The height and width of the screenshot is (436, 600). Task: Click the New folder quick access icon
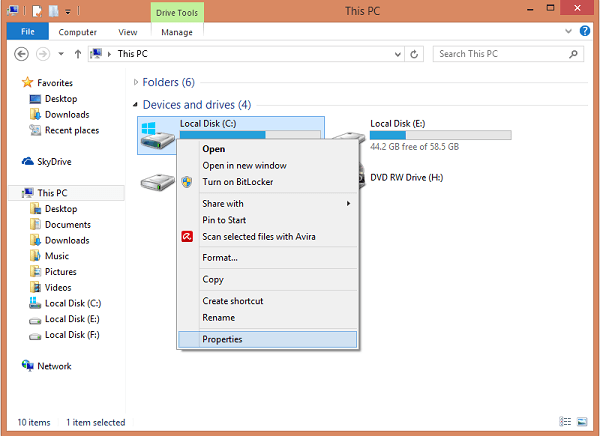53,11
